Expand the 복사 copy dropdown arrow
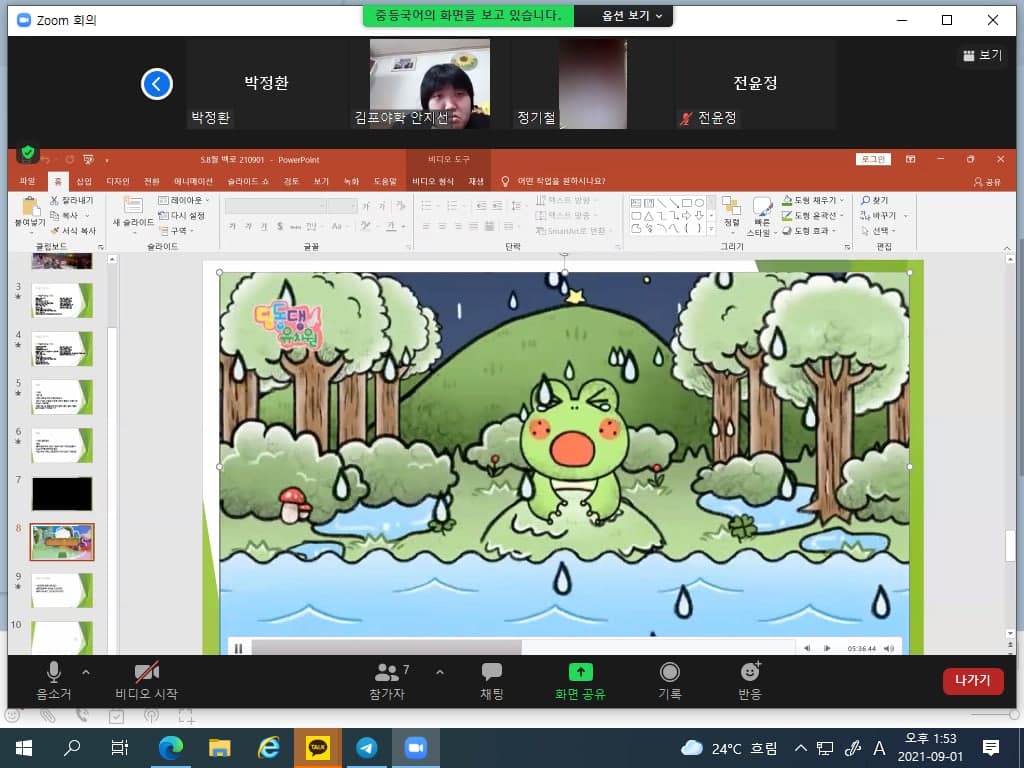 tap(87, 216)
